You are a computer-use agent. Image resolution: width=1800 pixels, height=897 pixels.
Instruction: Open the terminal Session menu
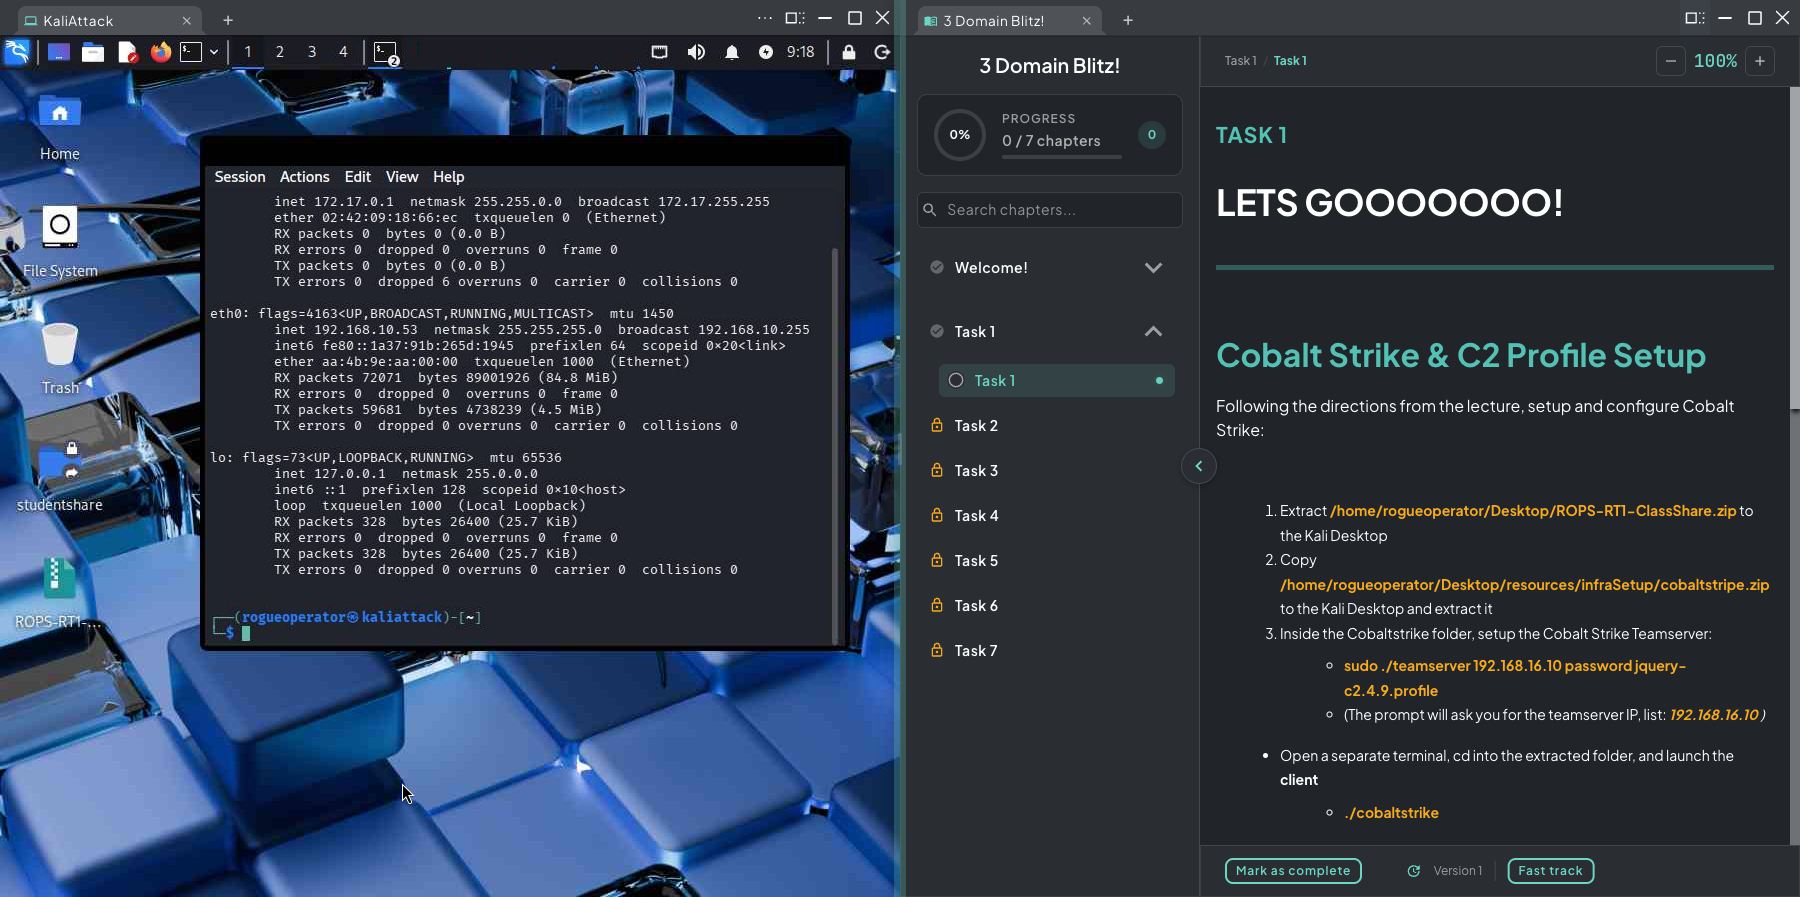click(x=240, y=177)
